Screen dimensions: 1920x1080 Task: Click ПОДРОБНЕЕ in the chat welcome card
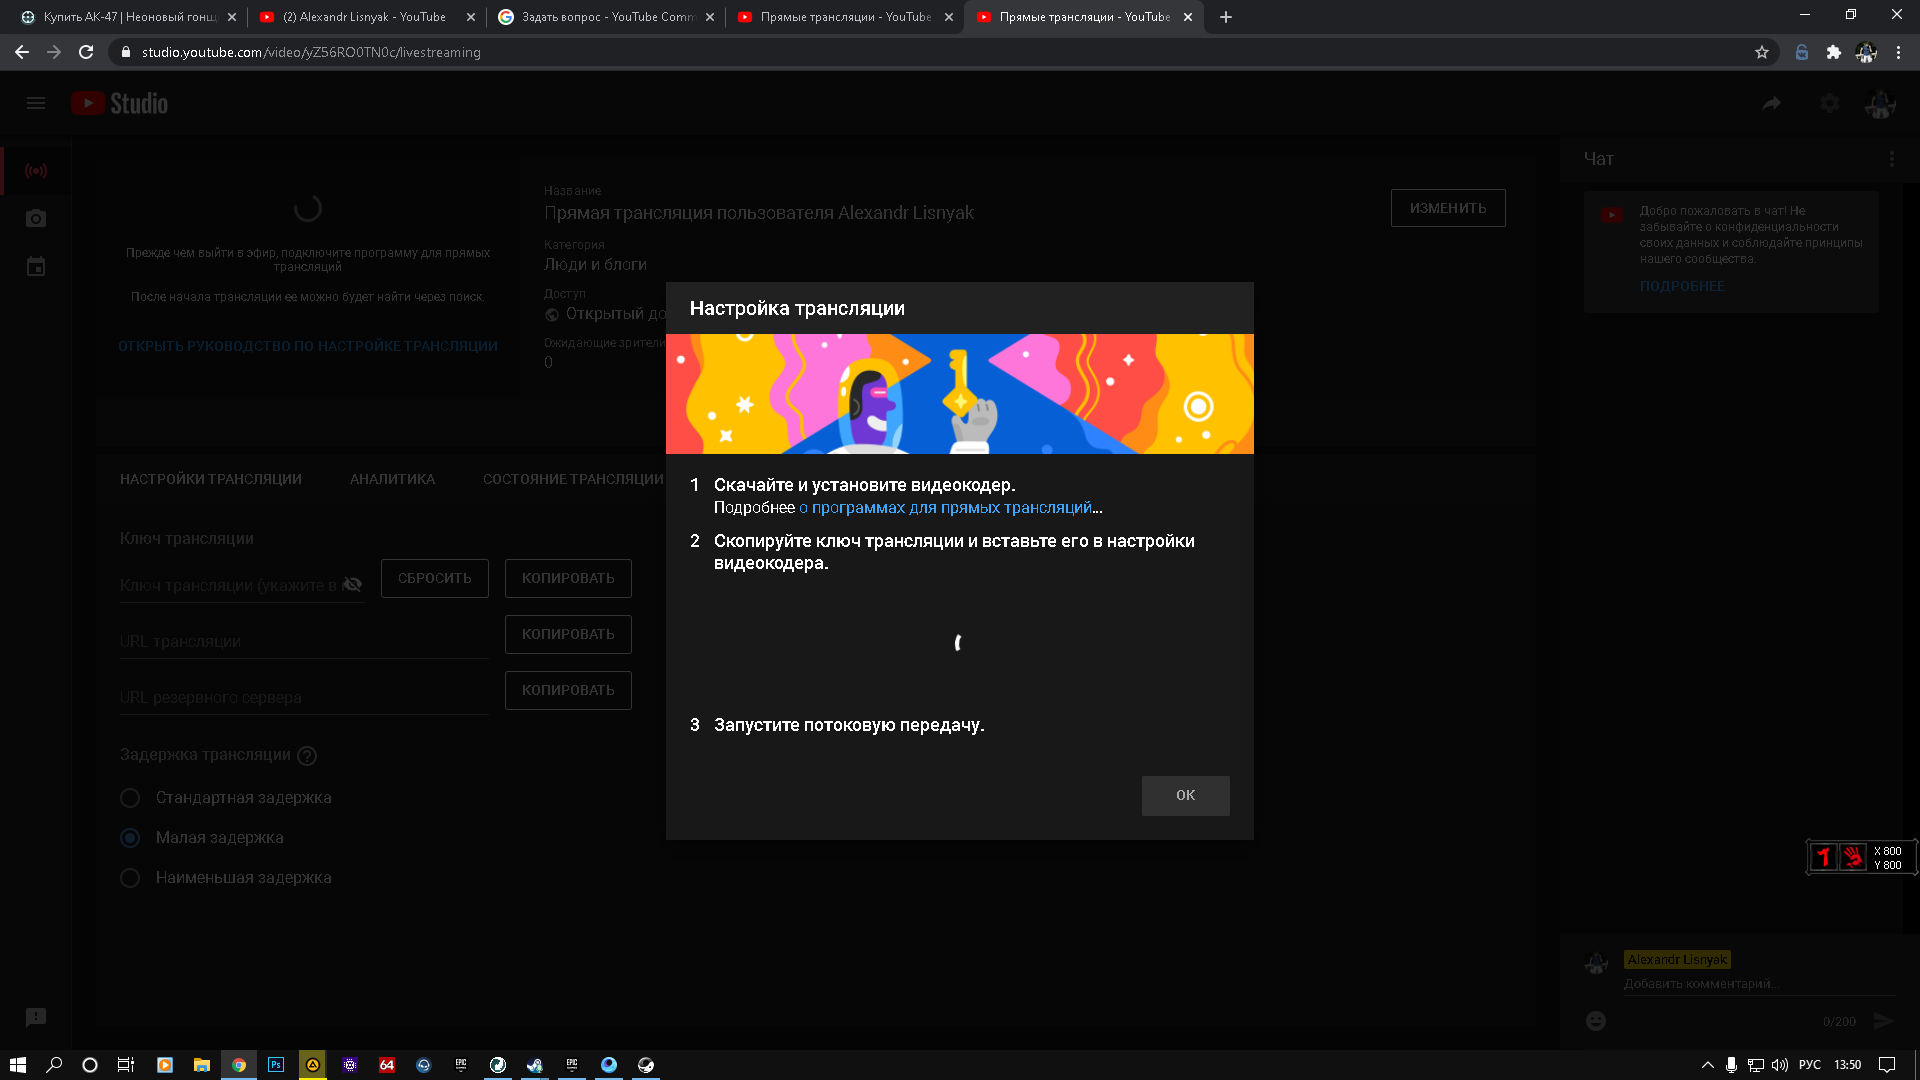pos(1682,286)
